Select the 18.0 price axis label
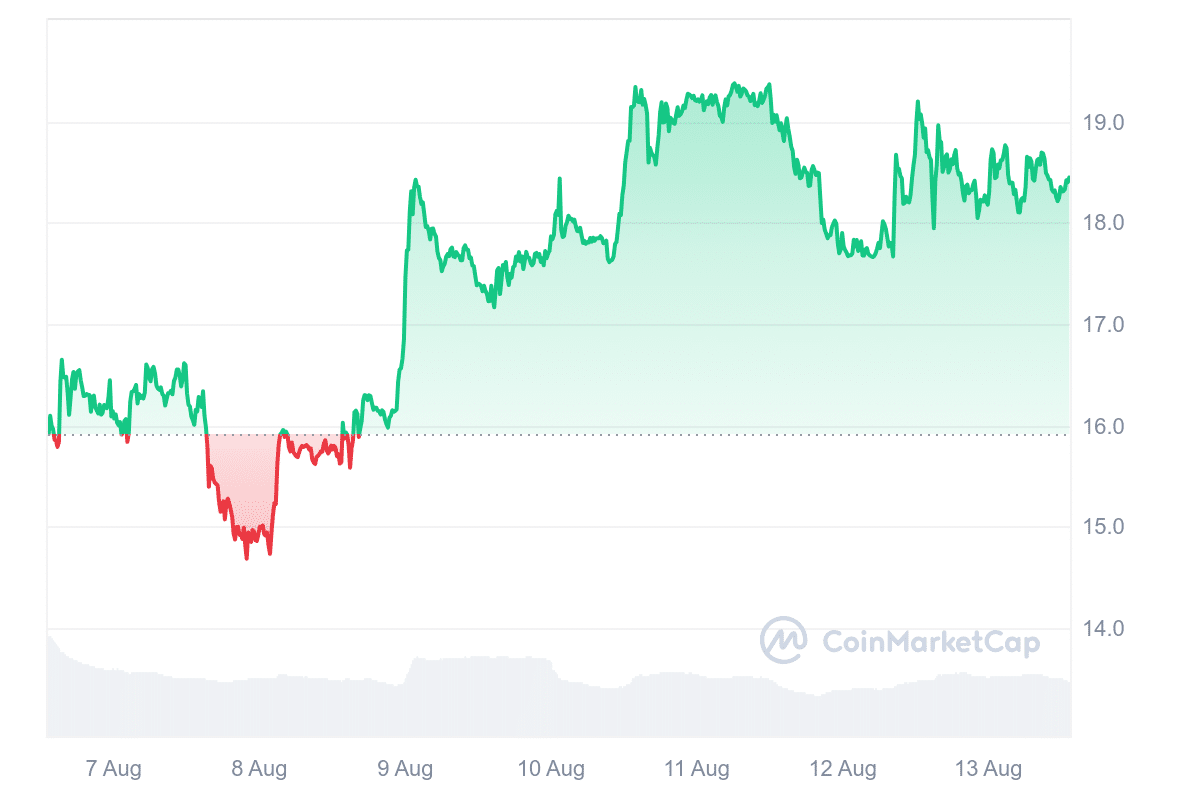Viewport: 1200px width, 800px height. click(1104, 223)
